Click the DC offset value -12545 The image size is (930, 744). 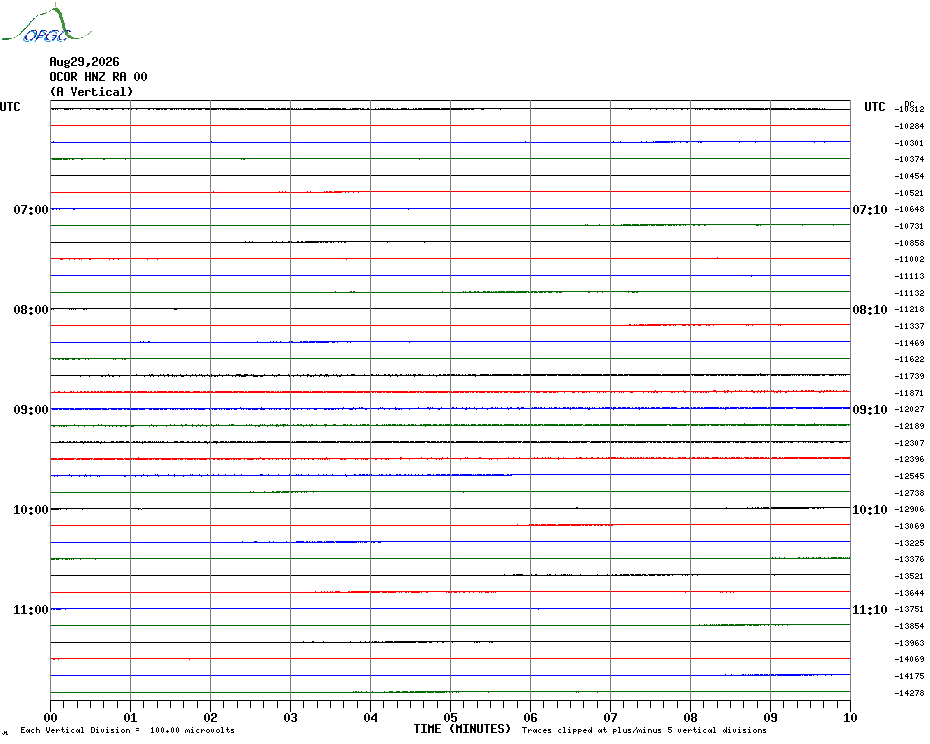(909, 476)
